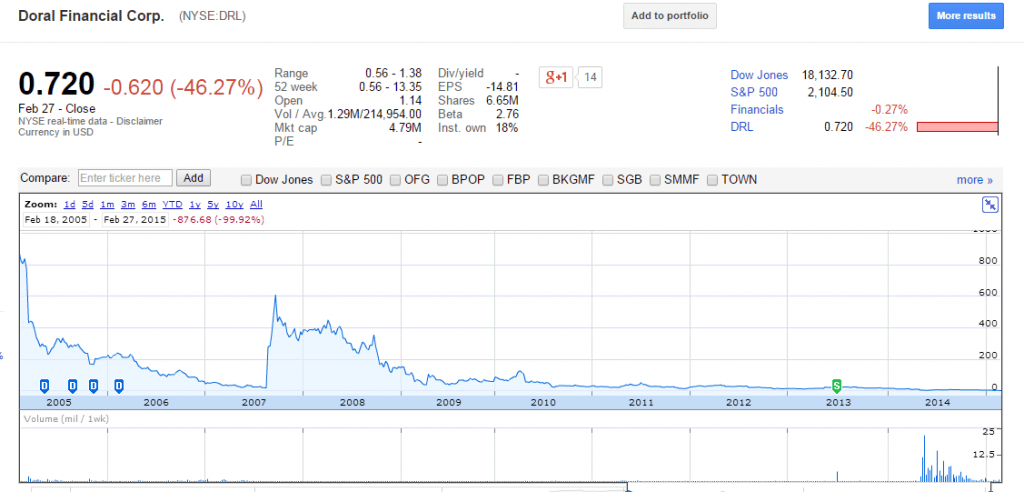Click the Add button beside ticker field

[x=193, y=178]
